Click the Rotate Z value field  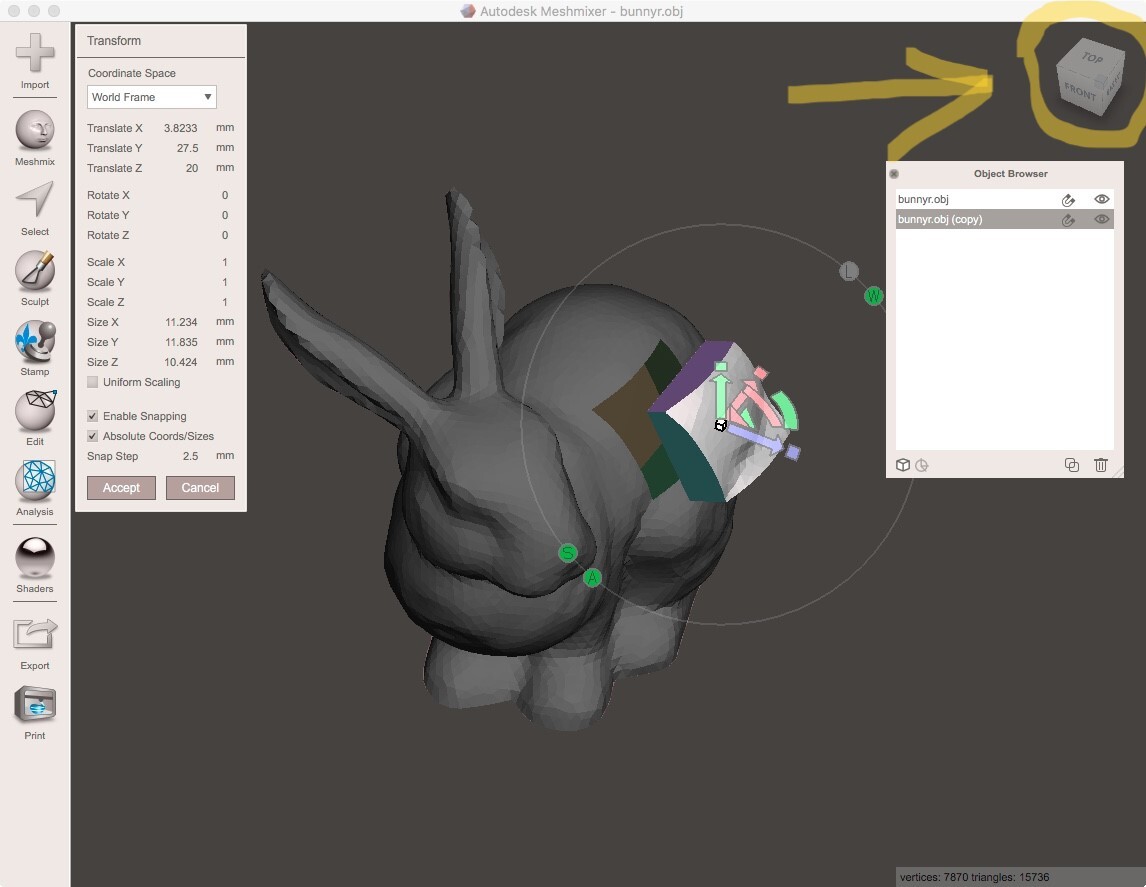pyautogui.click(x=224, y=235)
